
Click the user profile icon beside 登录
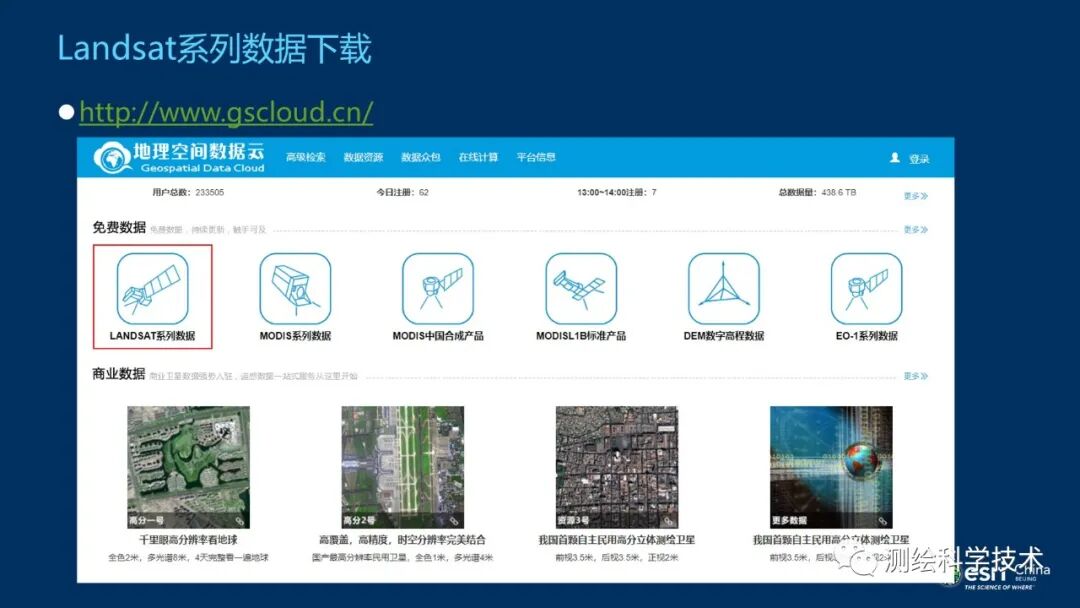(x=895, y=158)
